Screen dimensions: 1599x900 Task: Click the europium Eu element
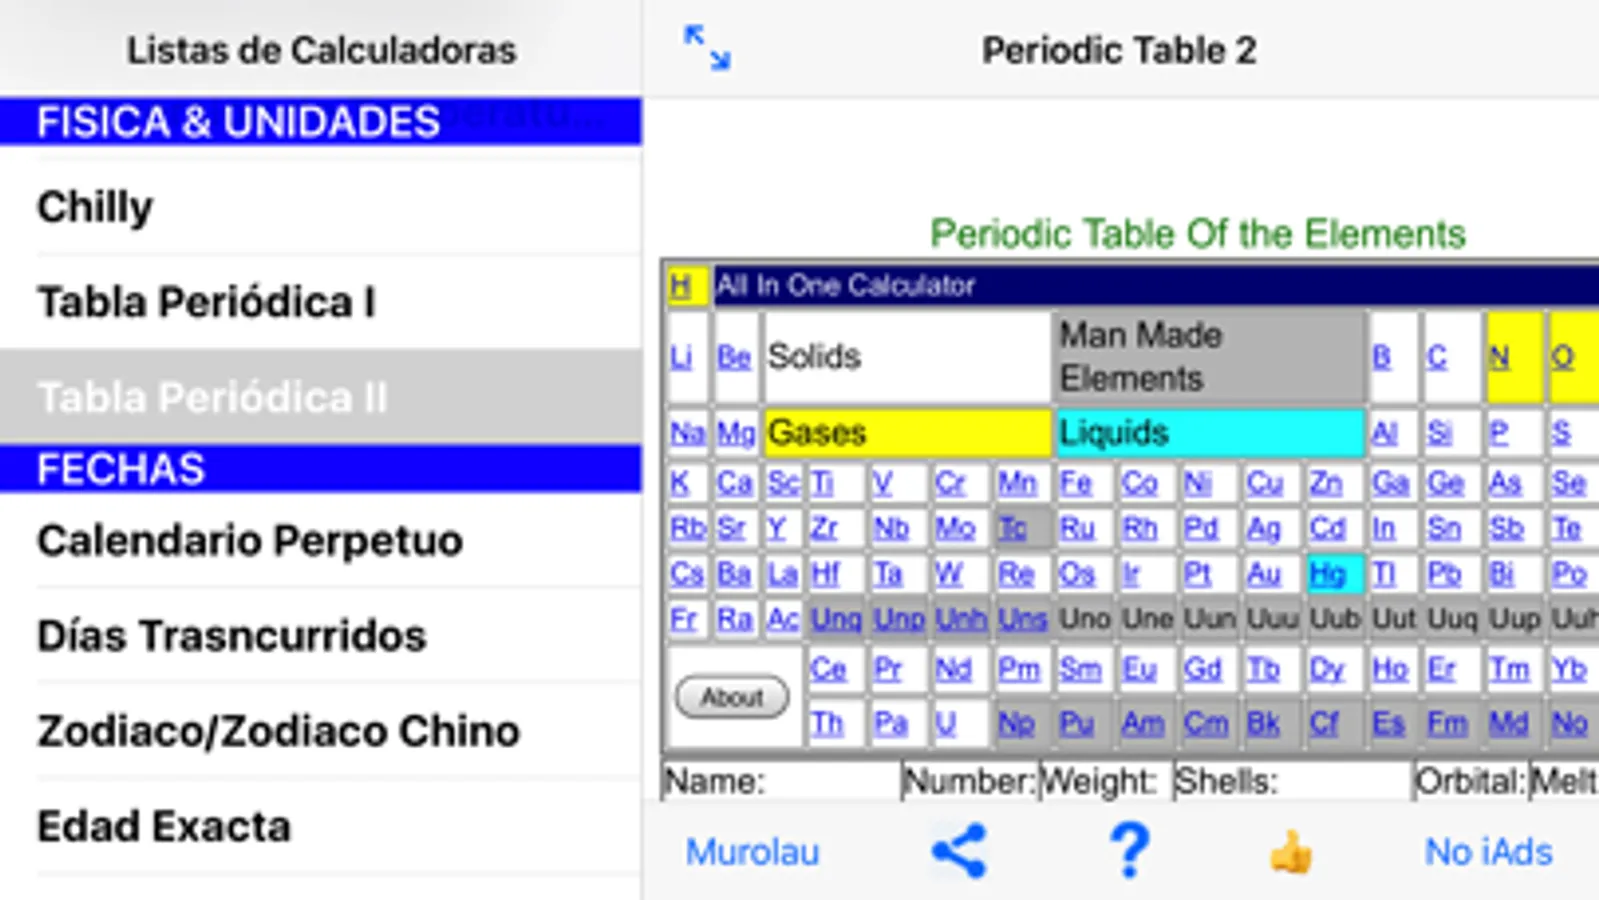click(1139, 669)
